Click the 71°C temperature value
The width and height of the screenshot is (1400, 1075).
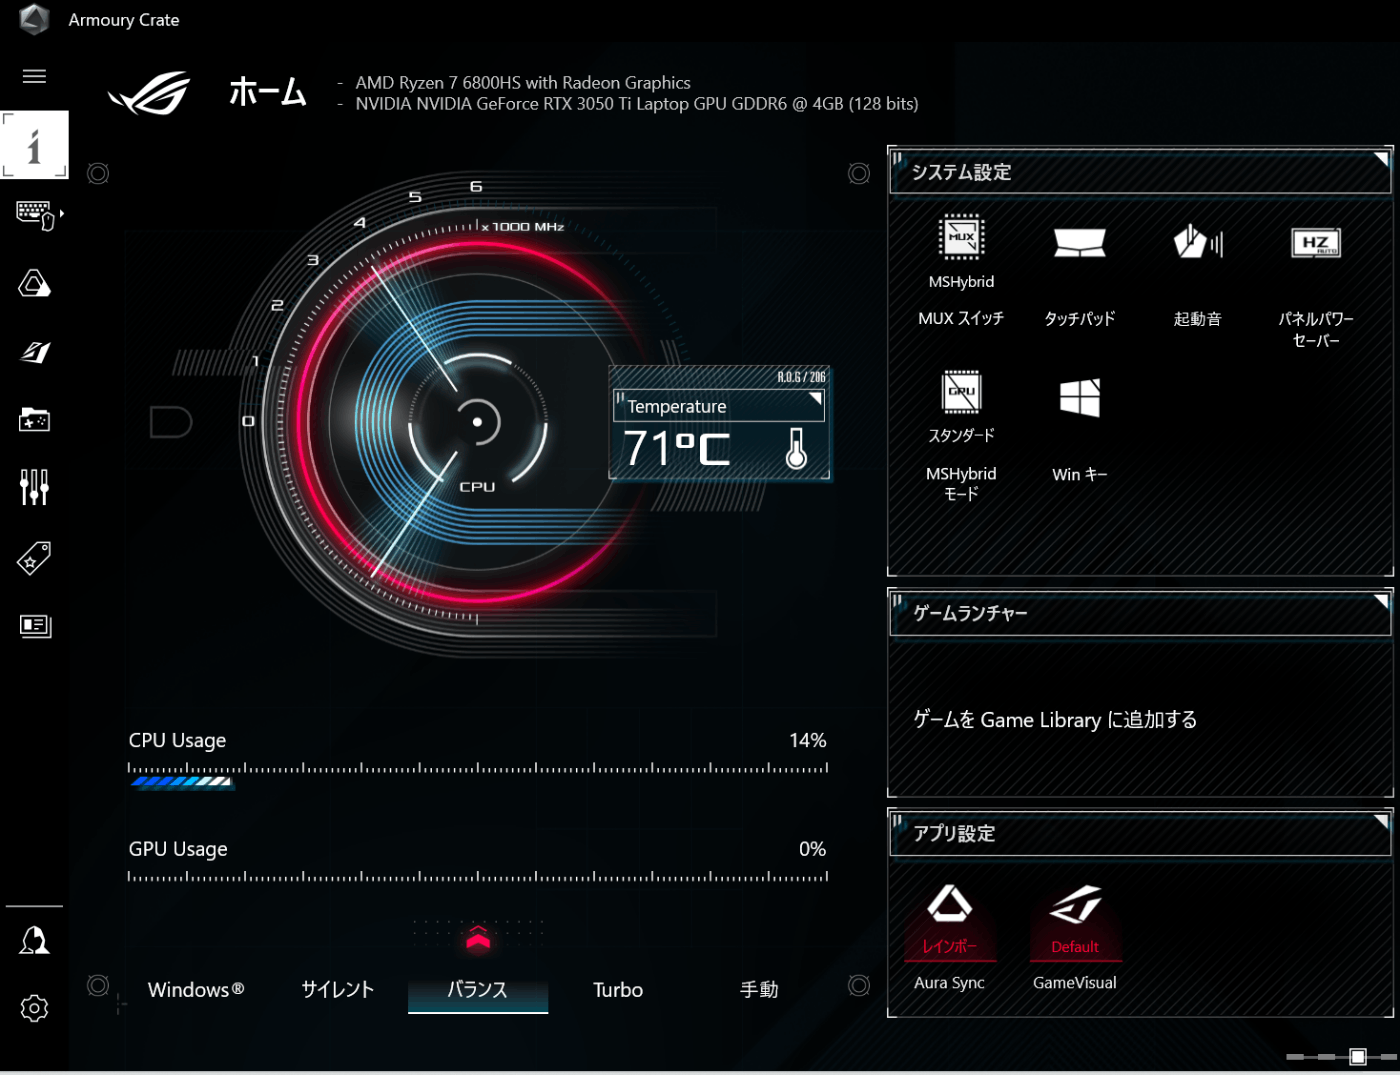(x=677, y=448)
